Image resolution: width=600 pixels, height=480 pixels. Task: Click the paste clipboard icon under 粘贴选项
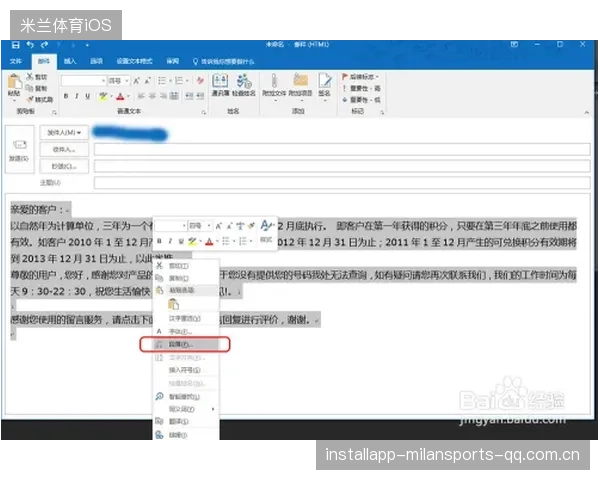click(173, 305)
